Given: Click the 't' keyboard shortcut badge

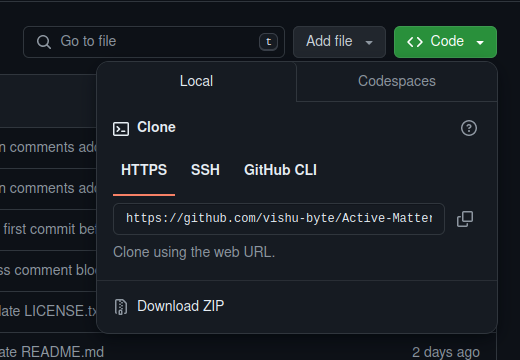Looking at the screenshot, I should pos(268,42).
